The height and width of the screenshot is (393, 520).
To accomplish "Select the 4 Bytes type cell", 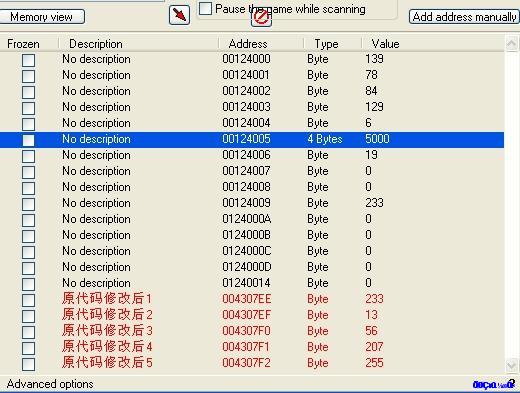I will (325, 139).
